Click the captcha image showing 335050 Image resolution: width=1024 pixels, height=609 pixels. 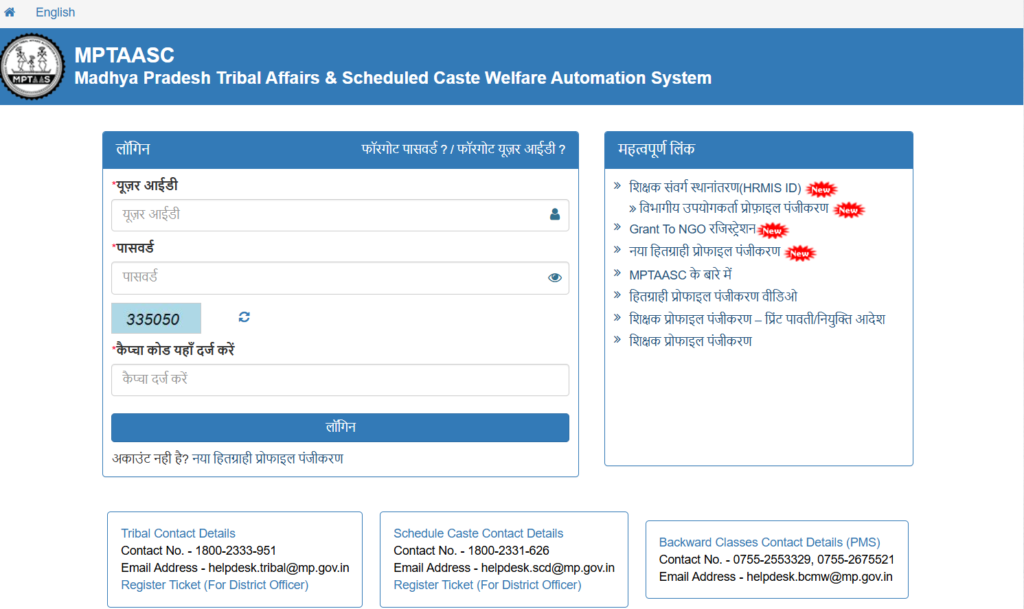point(156,319)
